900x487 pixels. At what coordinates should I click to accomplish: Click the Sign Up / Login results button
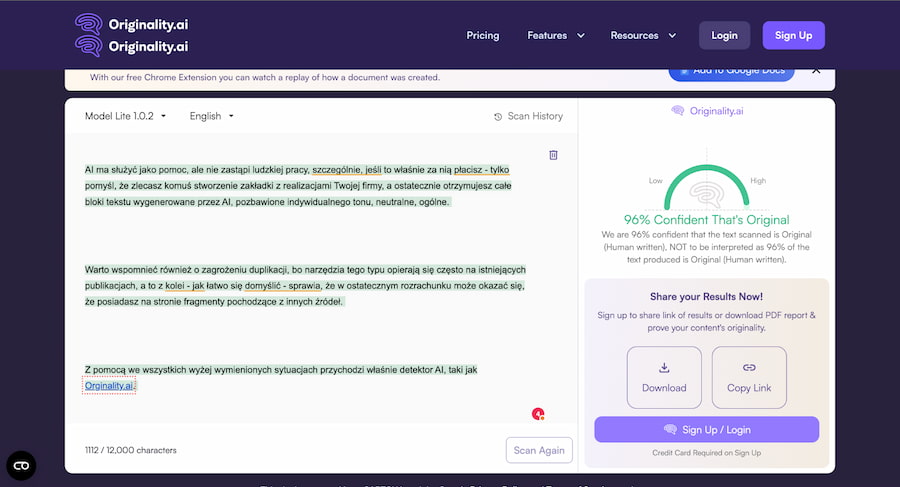706,430
